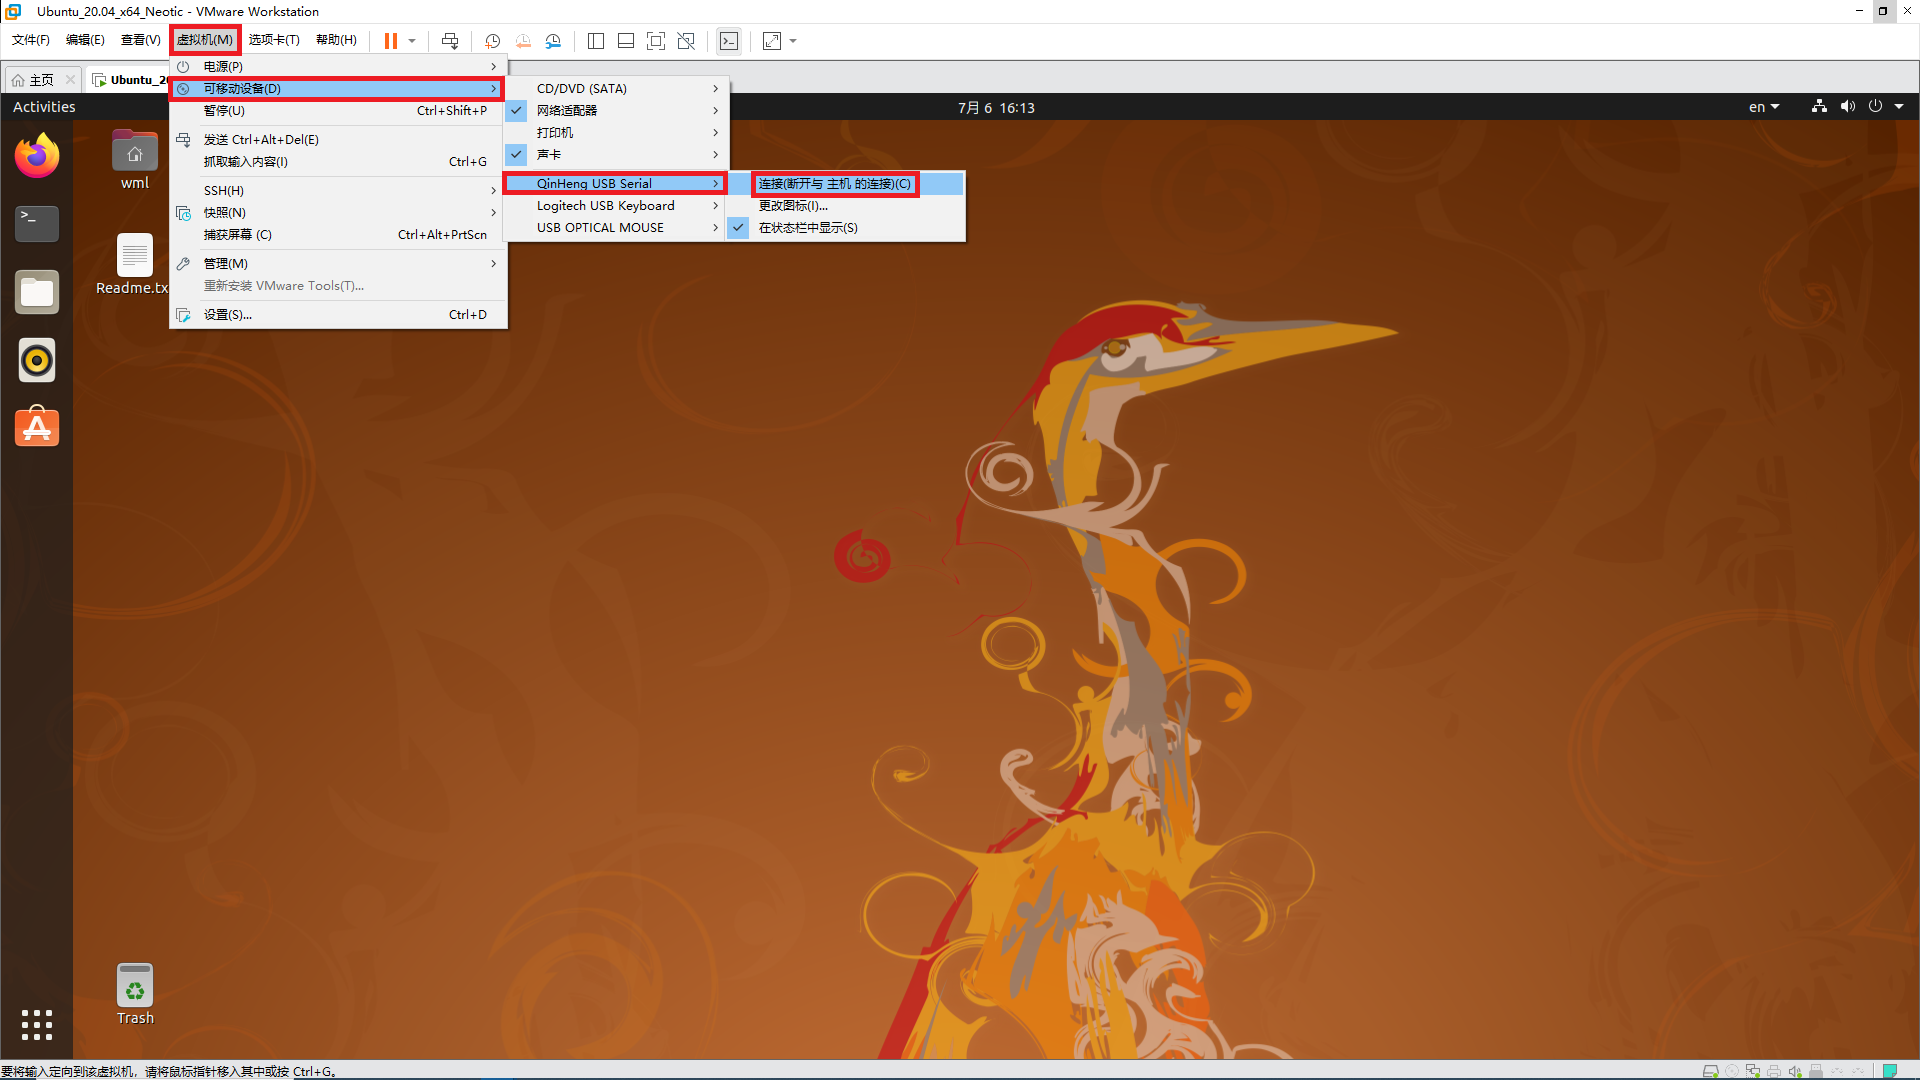This screenshot has height=1080, width=1920.
Task: Close the 主页 tab
Action: pyautogui.click(x=70, y=80)
